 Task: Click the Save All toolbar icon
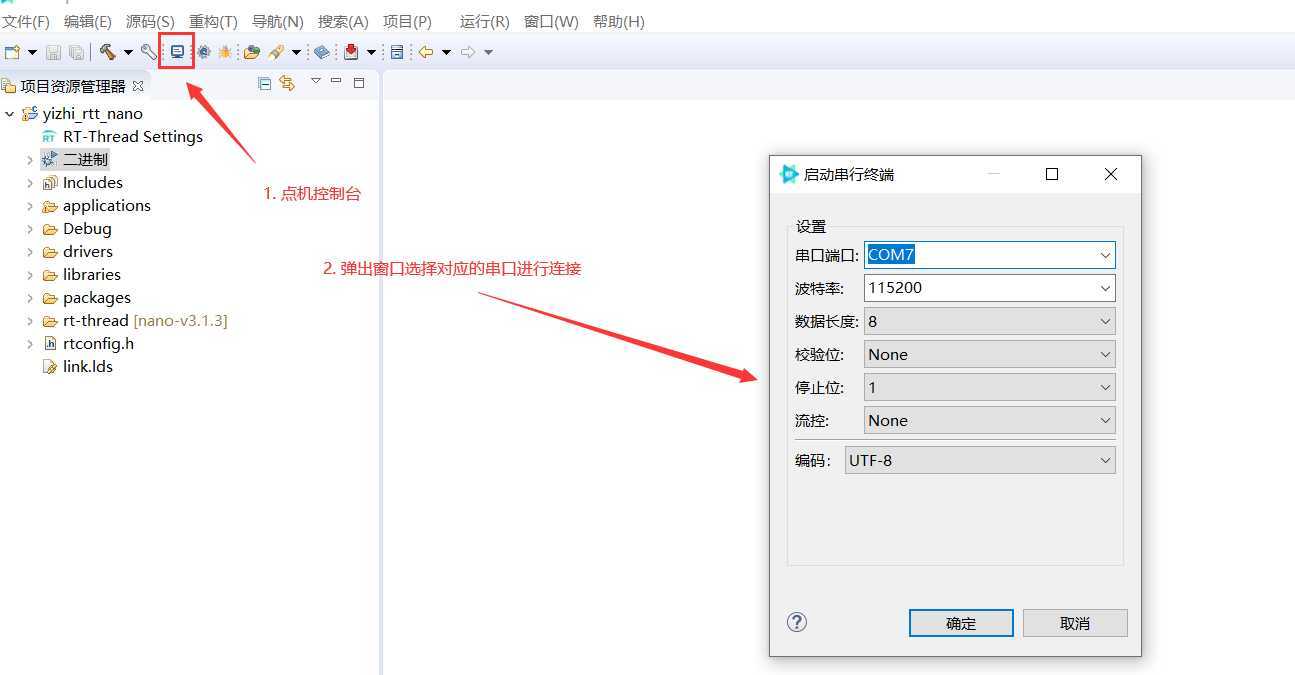click(x=76, y=52)
